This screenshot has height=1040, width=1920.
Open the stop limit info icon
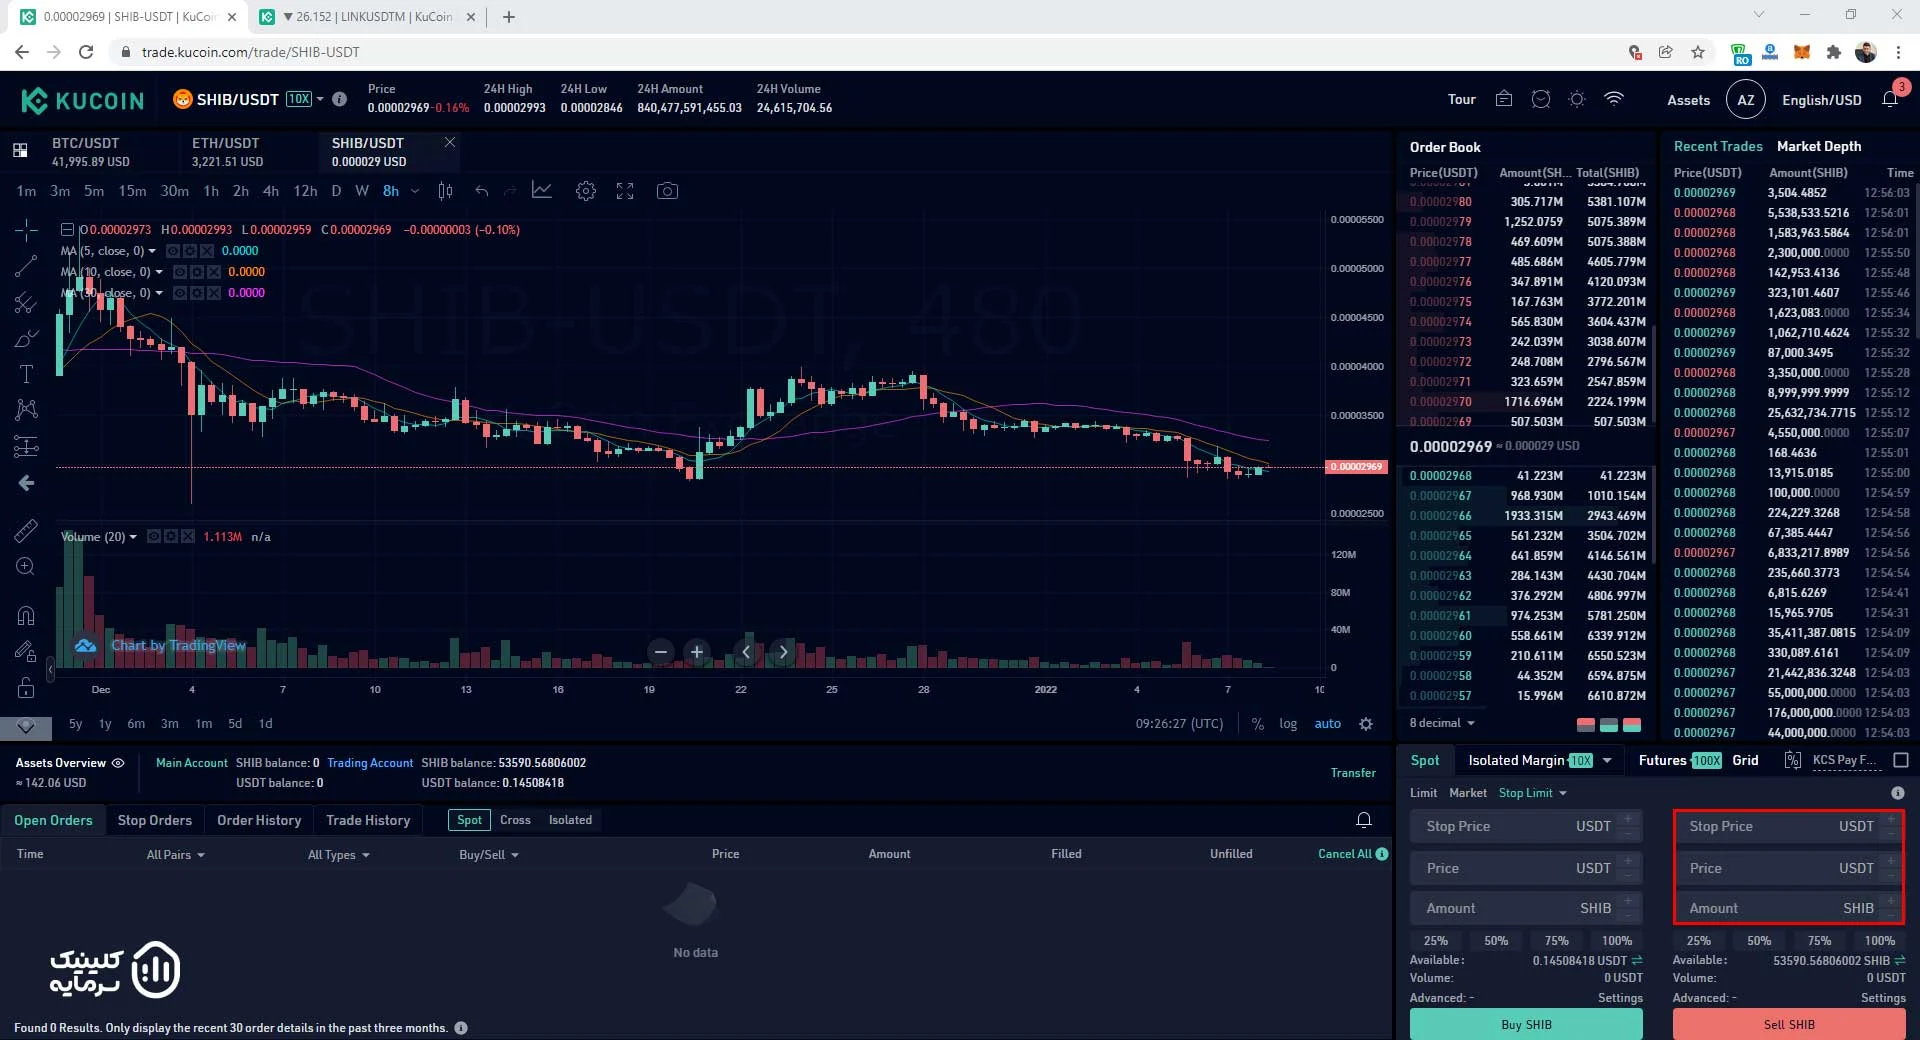1897,793
